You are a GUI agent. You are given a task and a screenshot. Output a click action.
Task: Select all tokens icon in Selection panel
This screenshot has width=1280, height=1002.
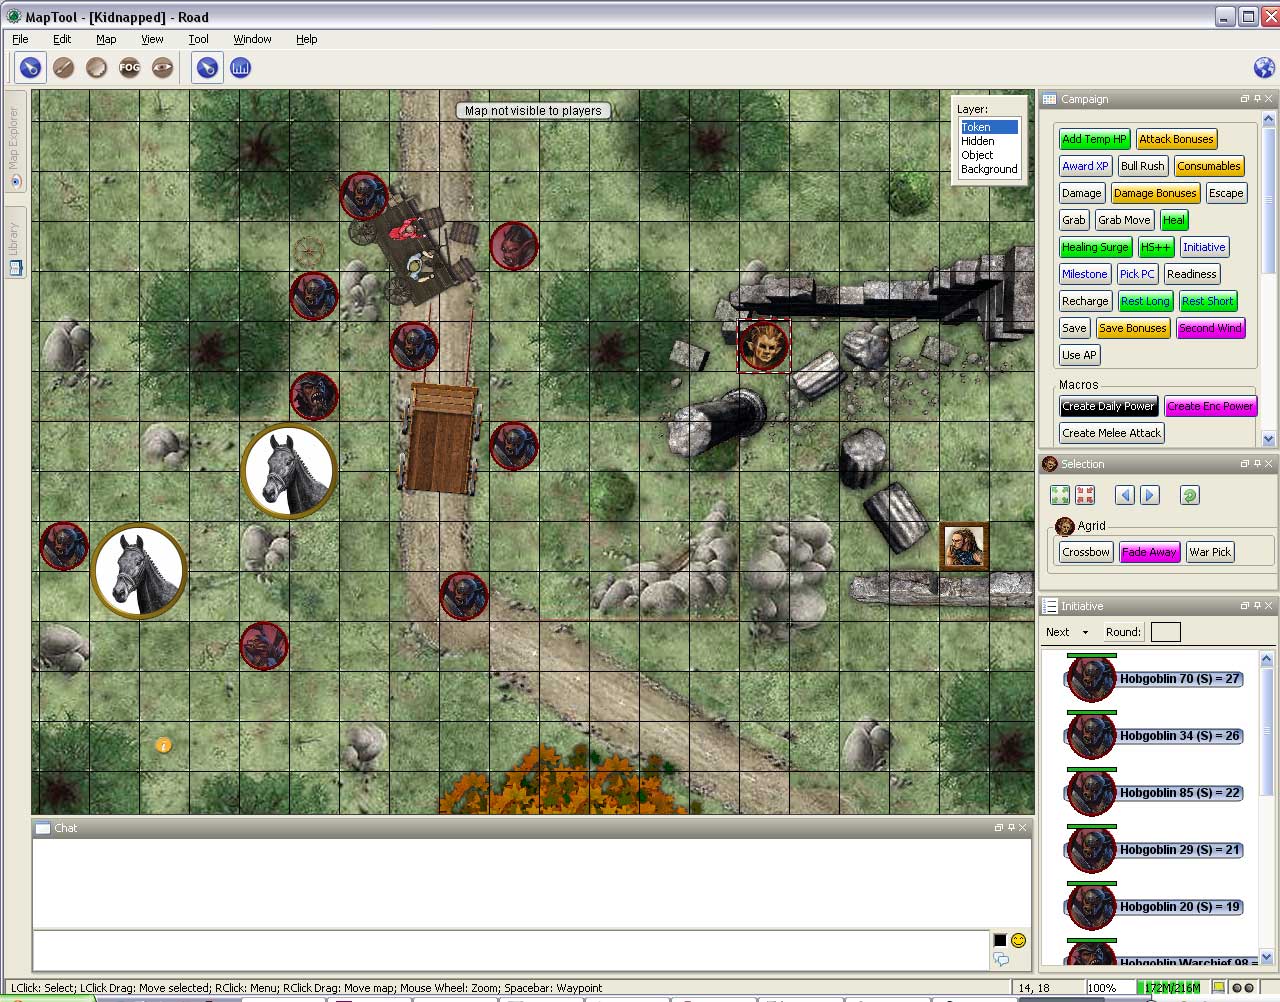(1060, 495)
